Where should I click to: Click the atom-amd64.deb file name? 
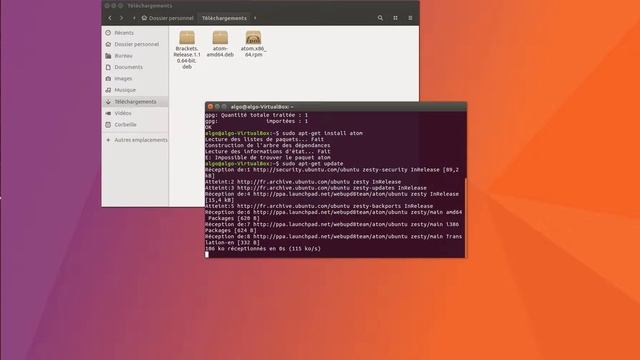pyautogui.click(x=220, y=51)
